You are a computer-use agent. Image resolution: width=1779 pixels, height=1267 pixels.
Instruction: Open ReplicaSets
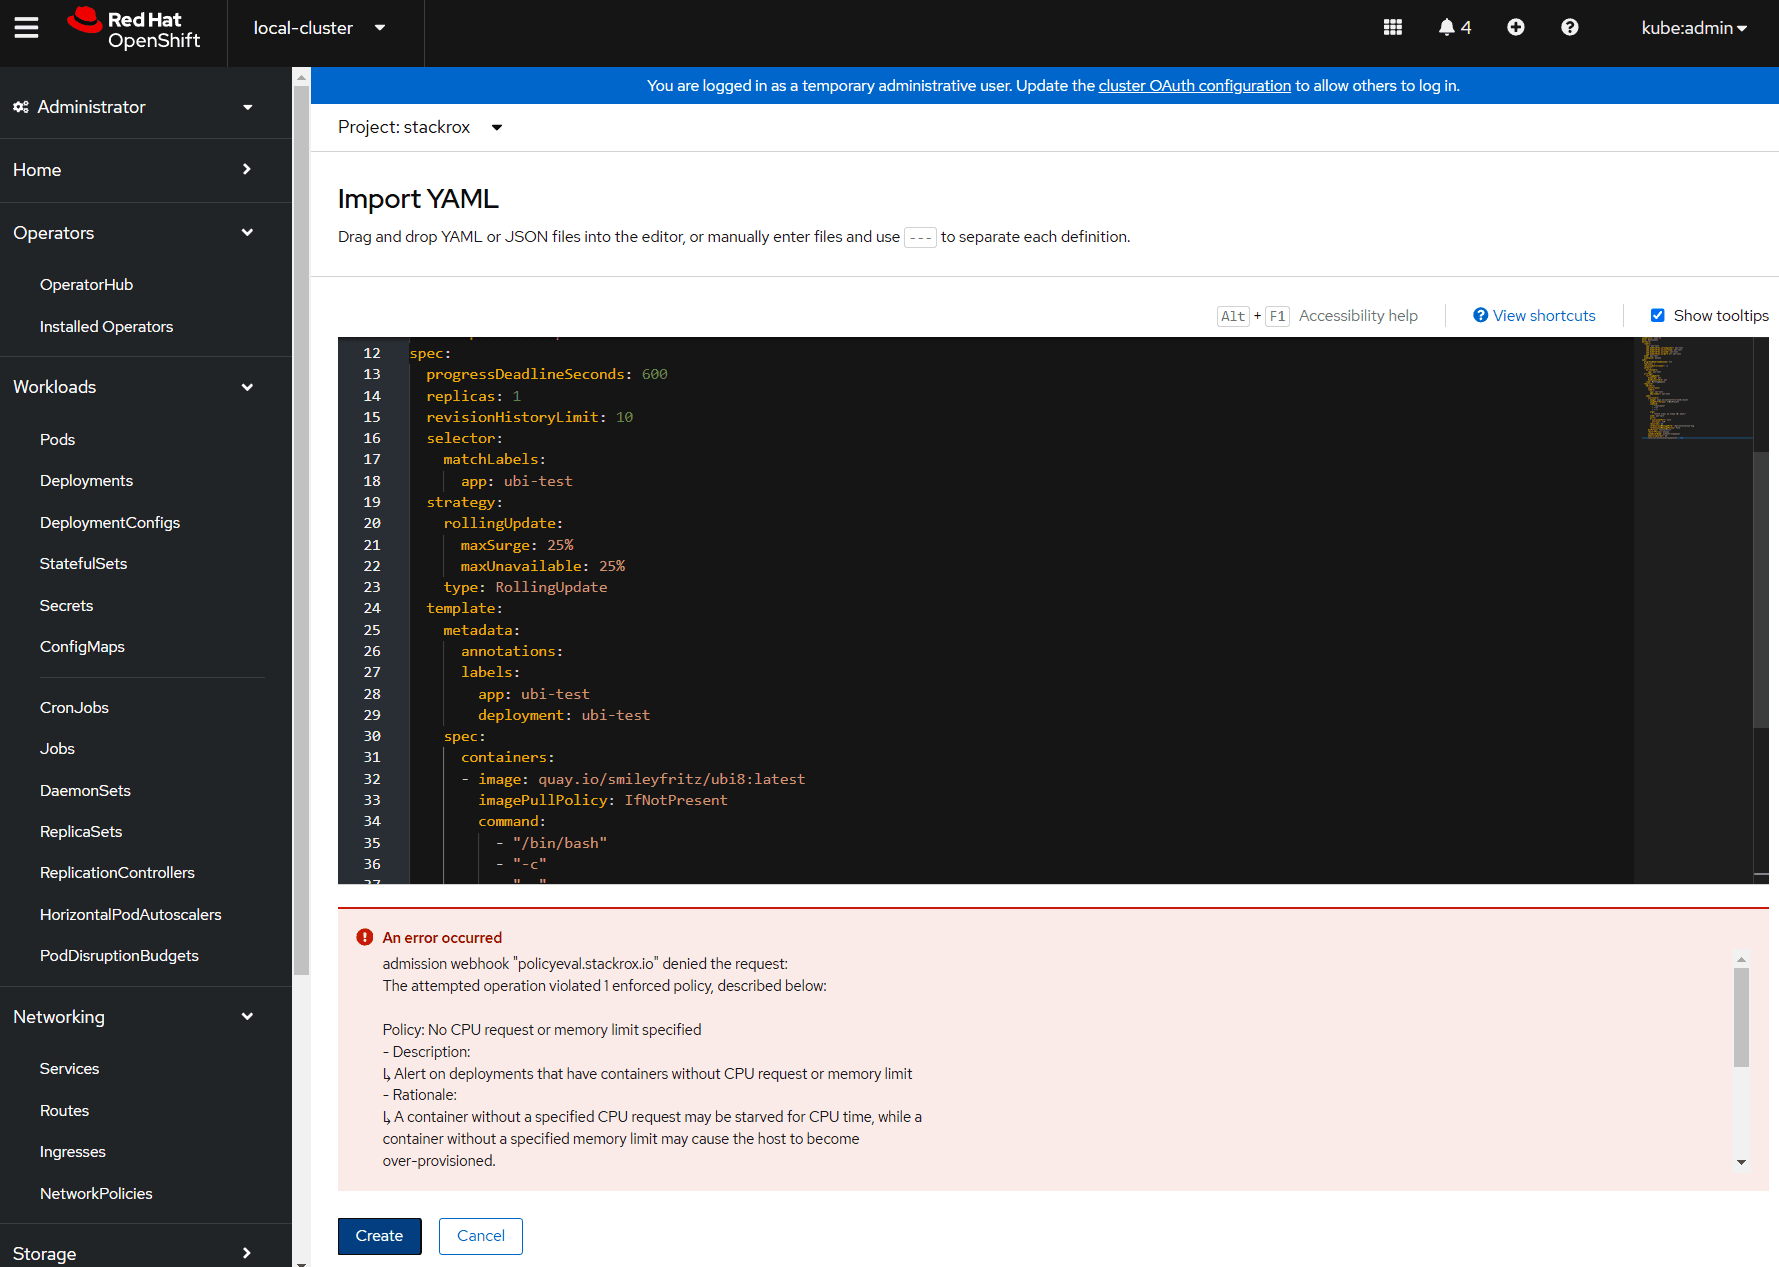81,832
